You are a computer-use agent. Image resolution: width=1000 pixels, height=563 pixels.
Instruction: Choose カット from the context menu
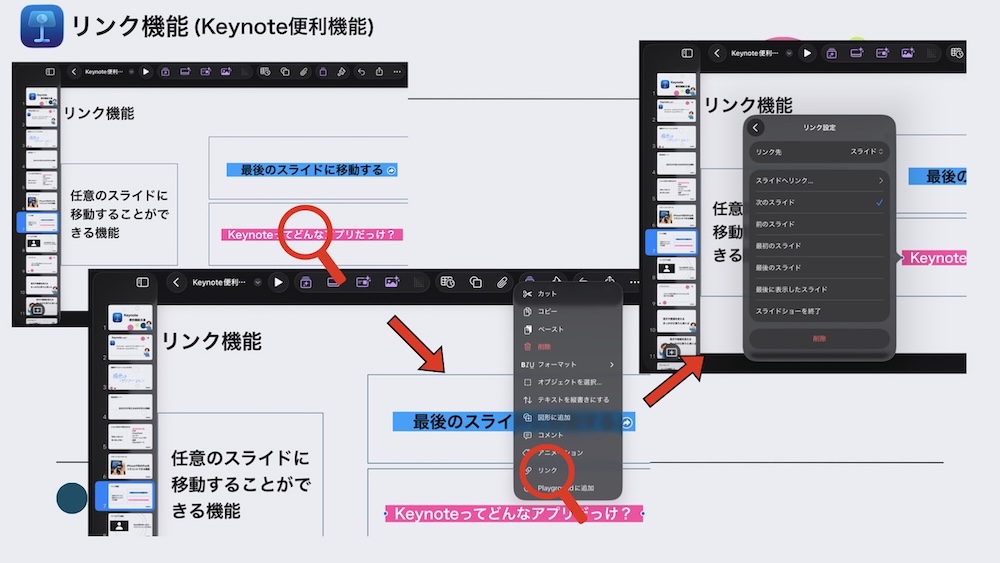[568, 294]
